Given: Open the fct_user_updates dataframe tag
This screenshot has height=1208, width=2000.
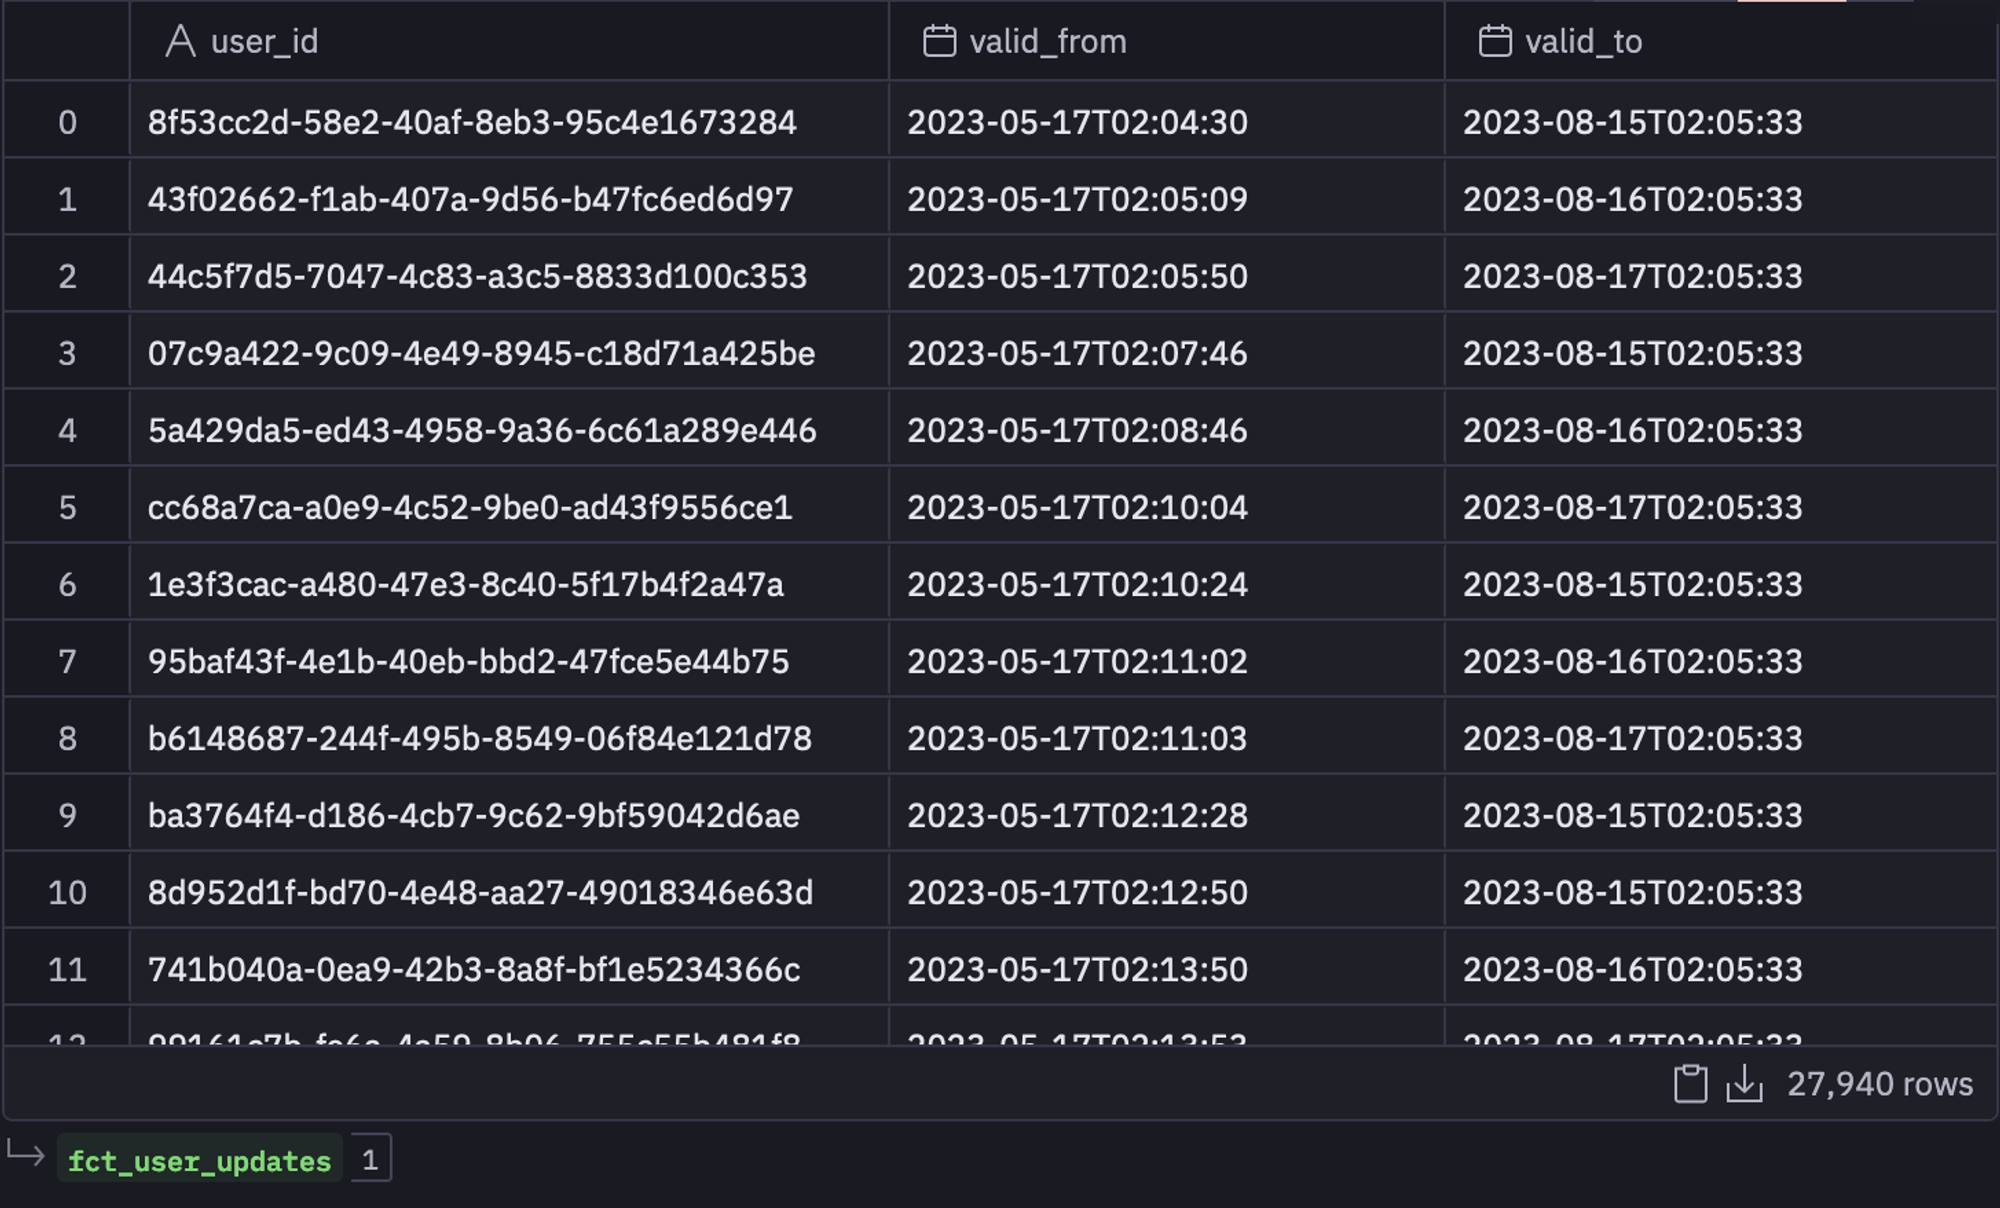Looking at the screenshot, I should [199, 1160].
